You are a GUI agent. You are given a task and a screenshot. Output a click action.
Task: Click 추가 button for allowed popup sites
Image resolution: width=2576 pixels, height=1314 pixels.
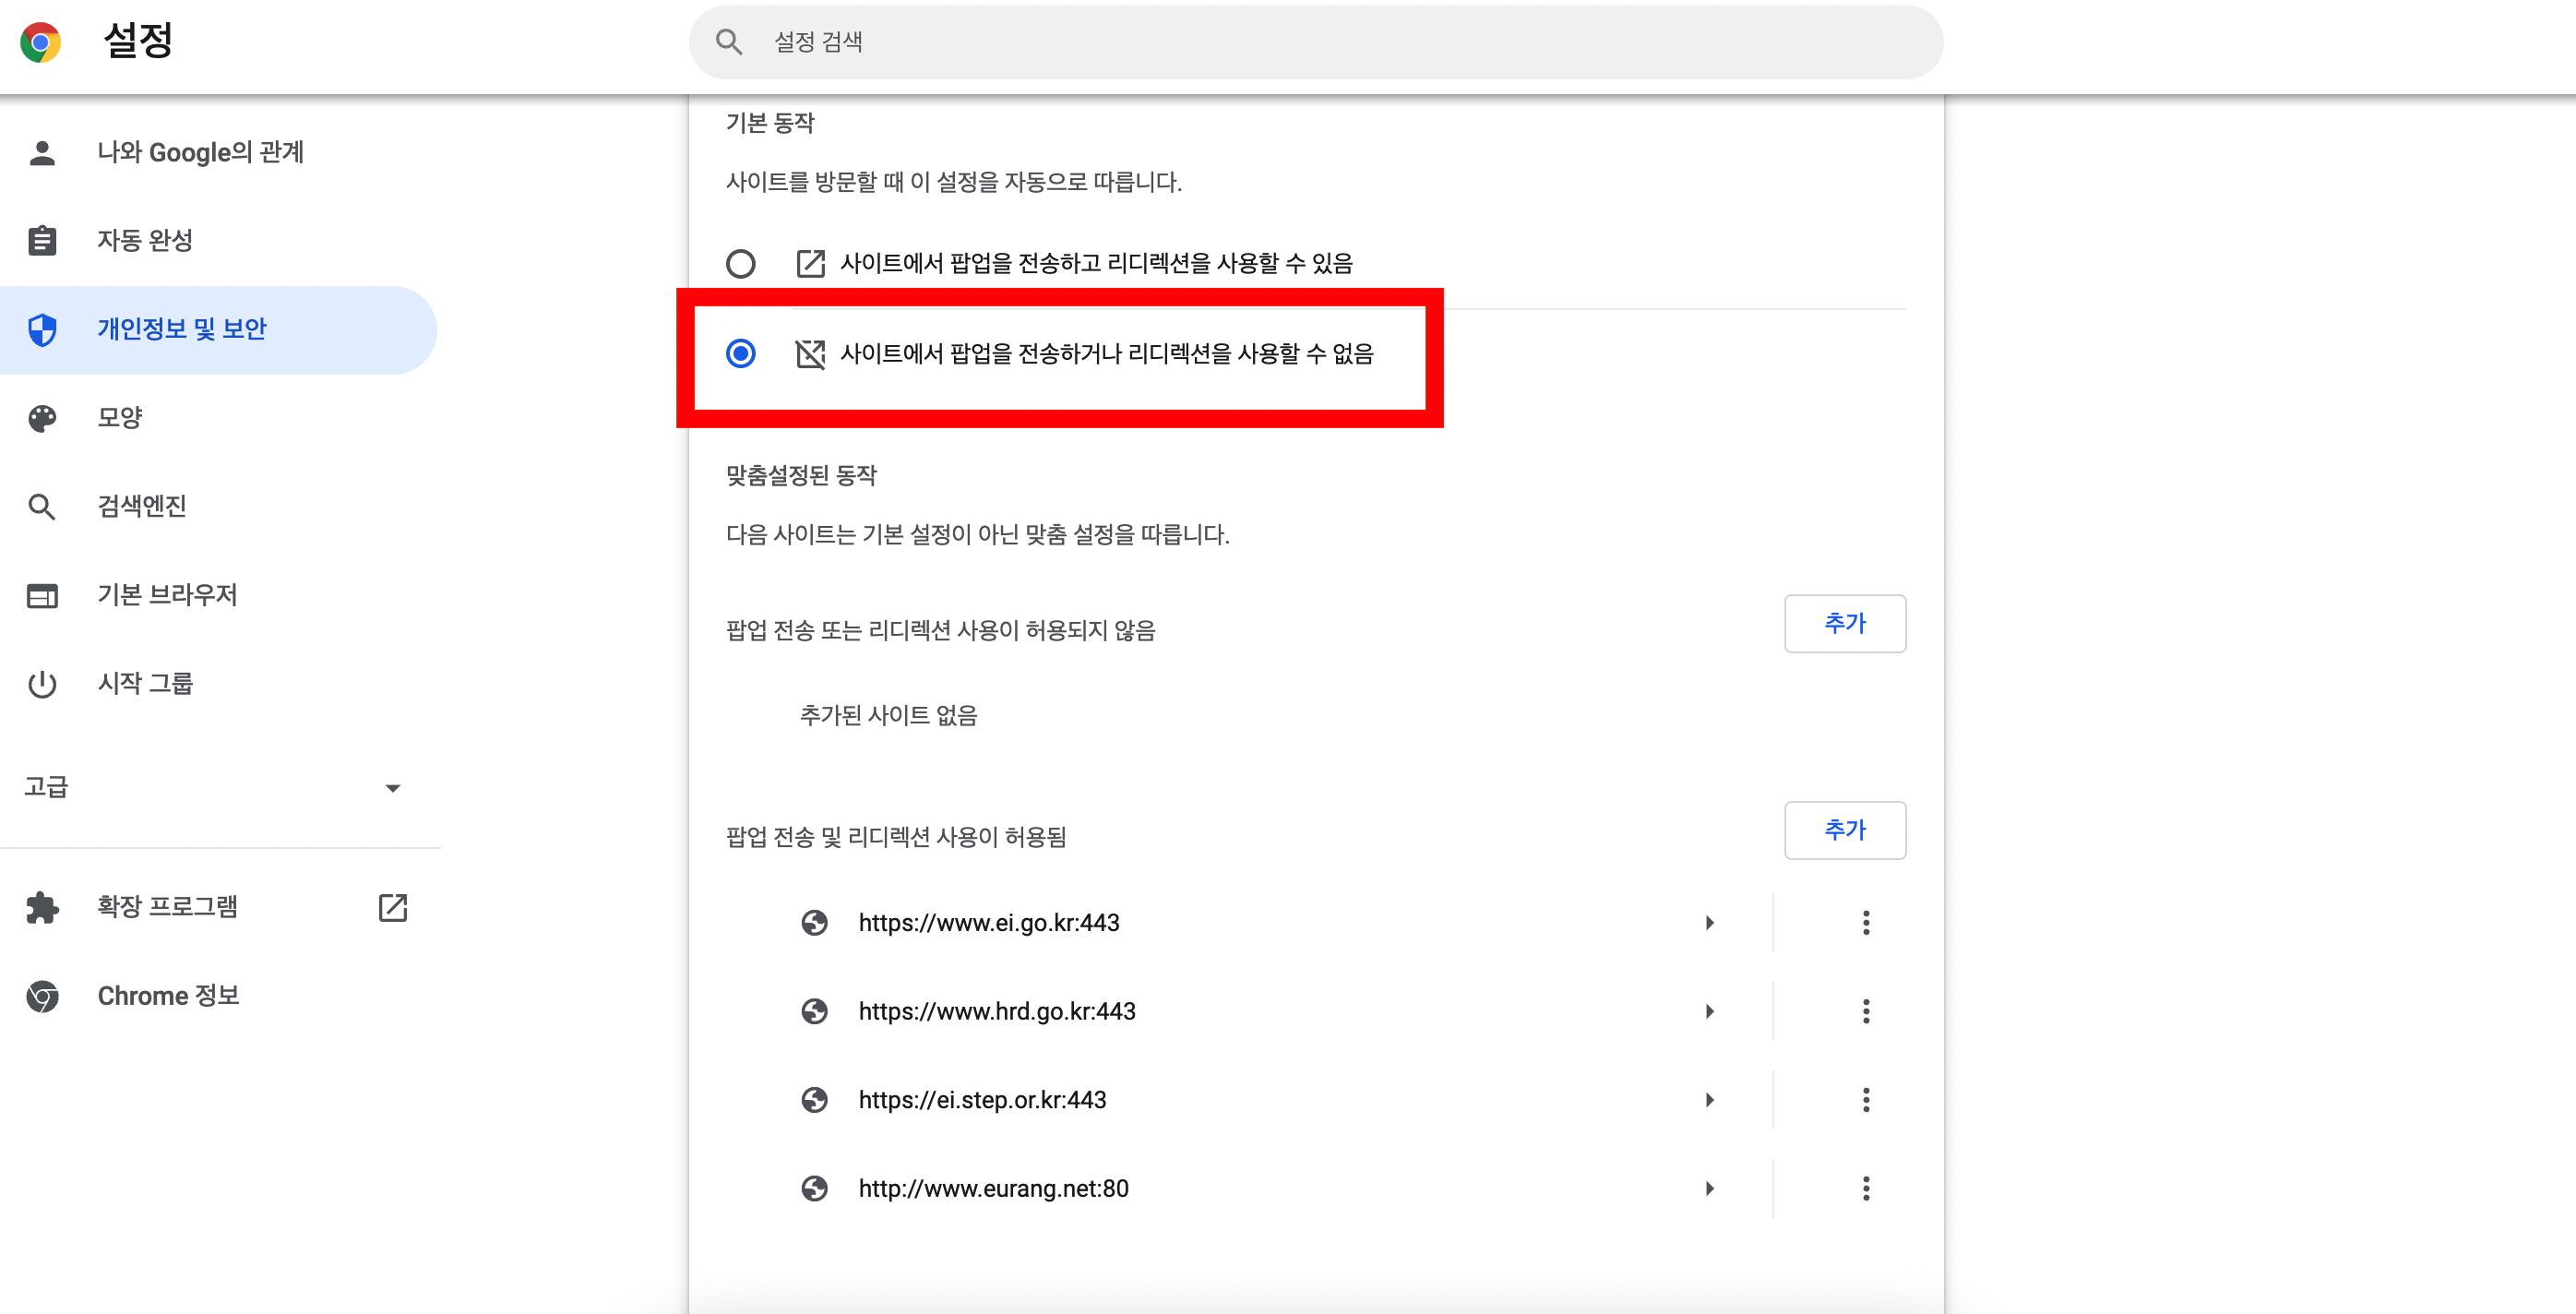1845,829
